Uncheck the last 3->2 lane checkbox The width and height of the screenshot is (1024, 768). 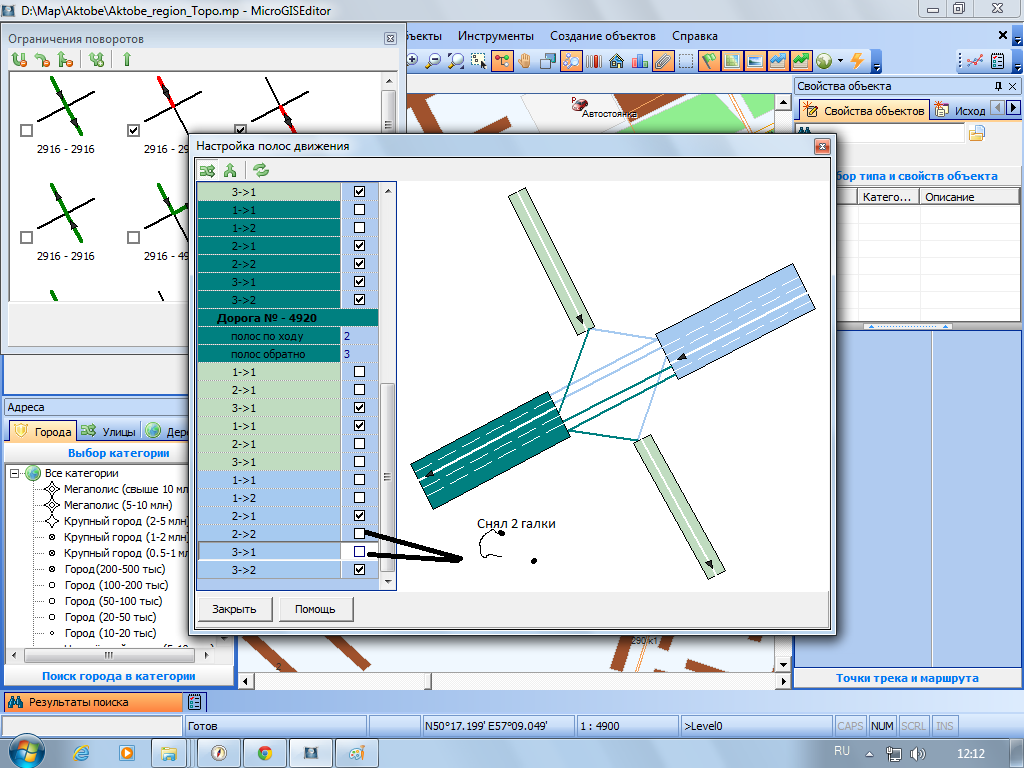359,569
